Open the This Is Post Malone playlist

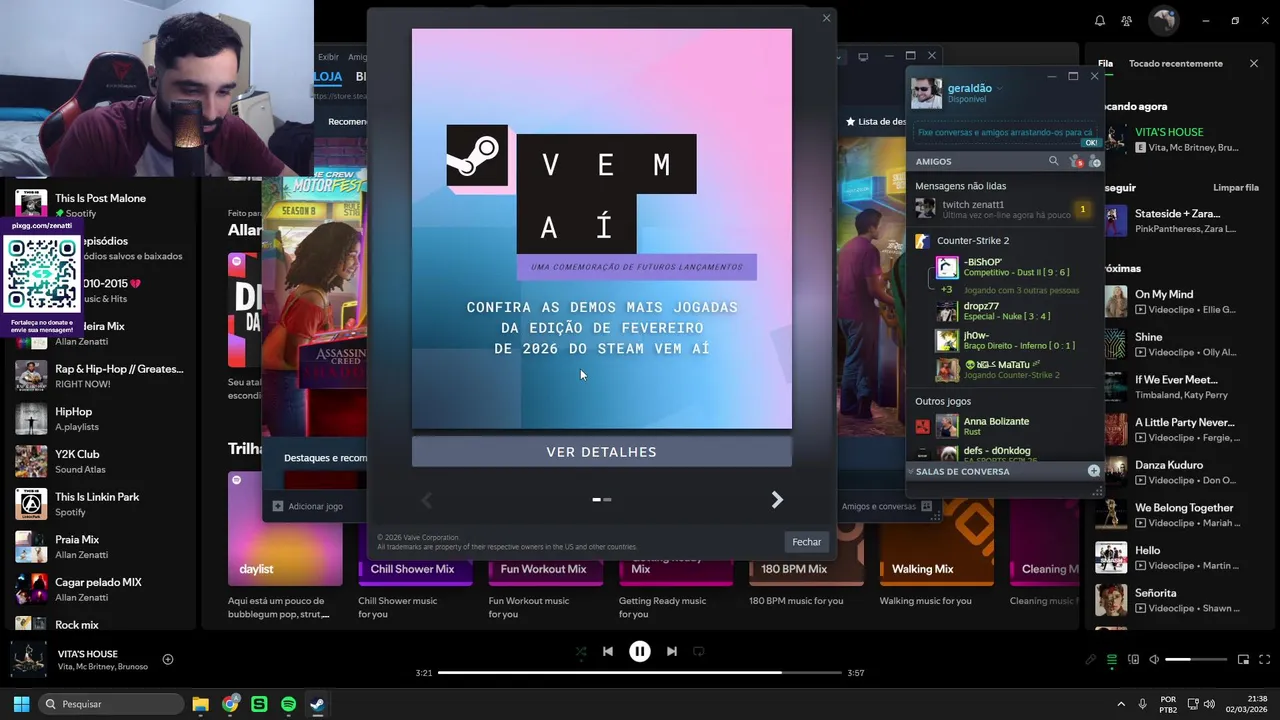click(x=98, y=205)
